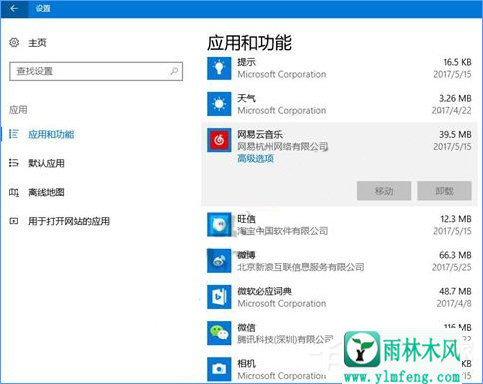Click the 2017/4/8 date
The height and width of the screenshot is (384, 483).
(454, 303)
